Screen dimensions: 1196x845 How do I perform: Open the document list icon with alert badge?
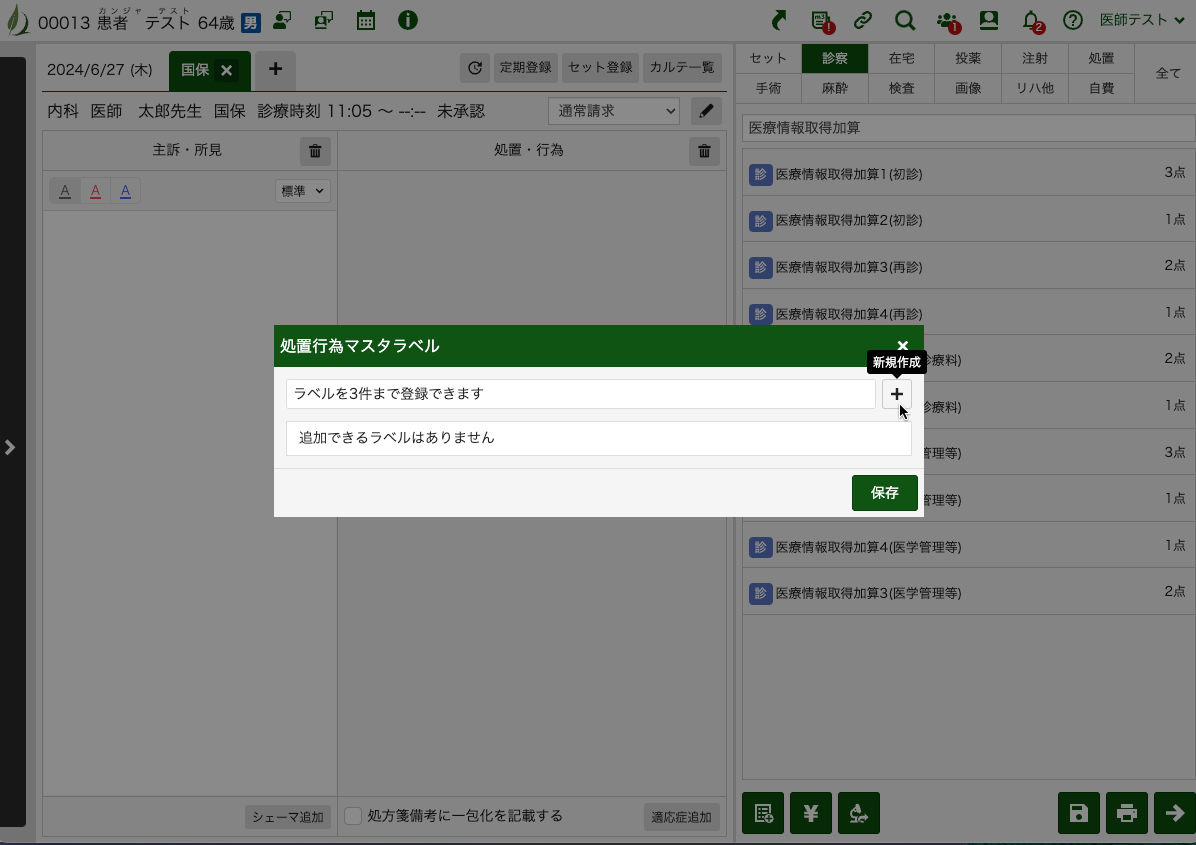coord(821,21)
